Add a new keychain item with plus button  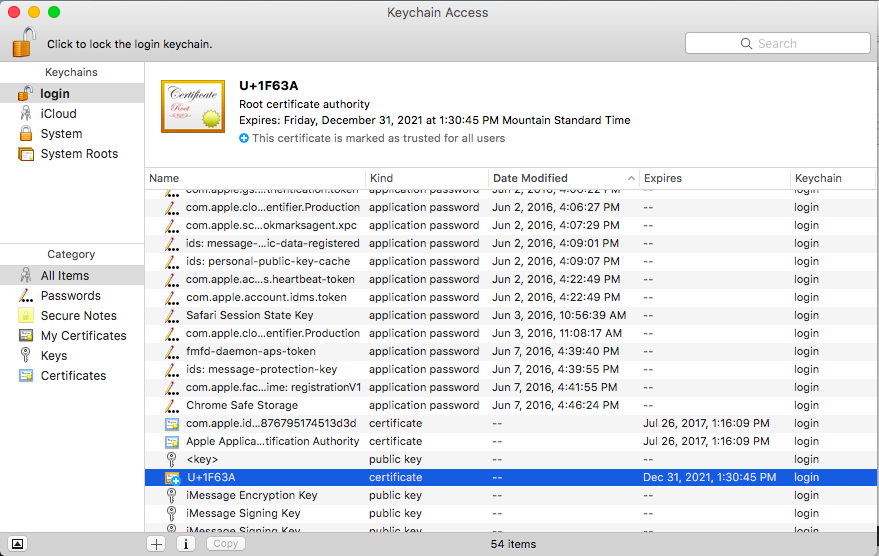point(156,544)
